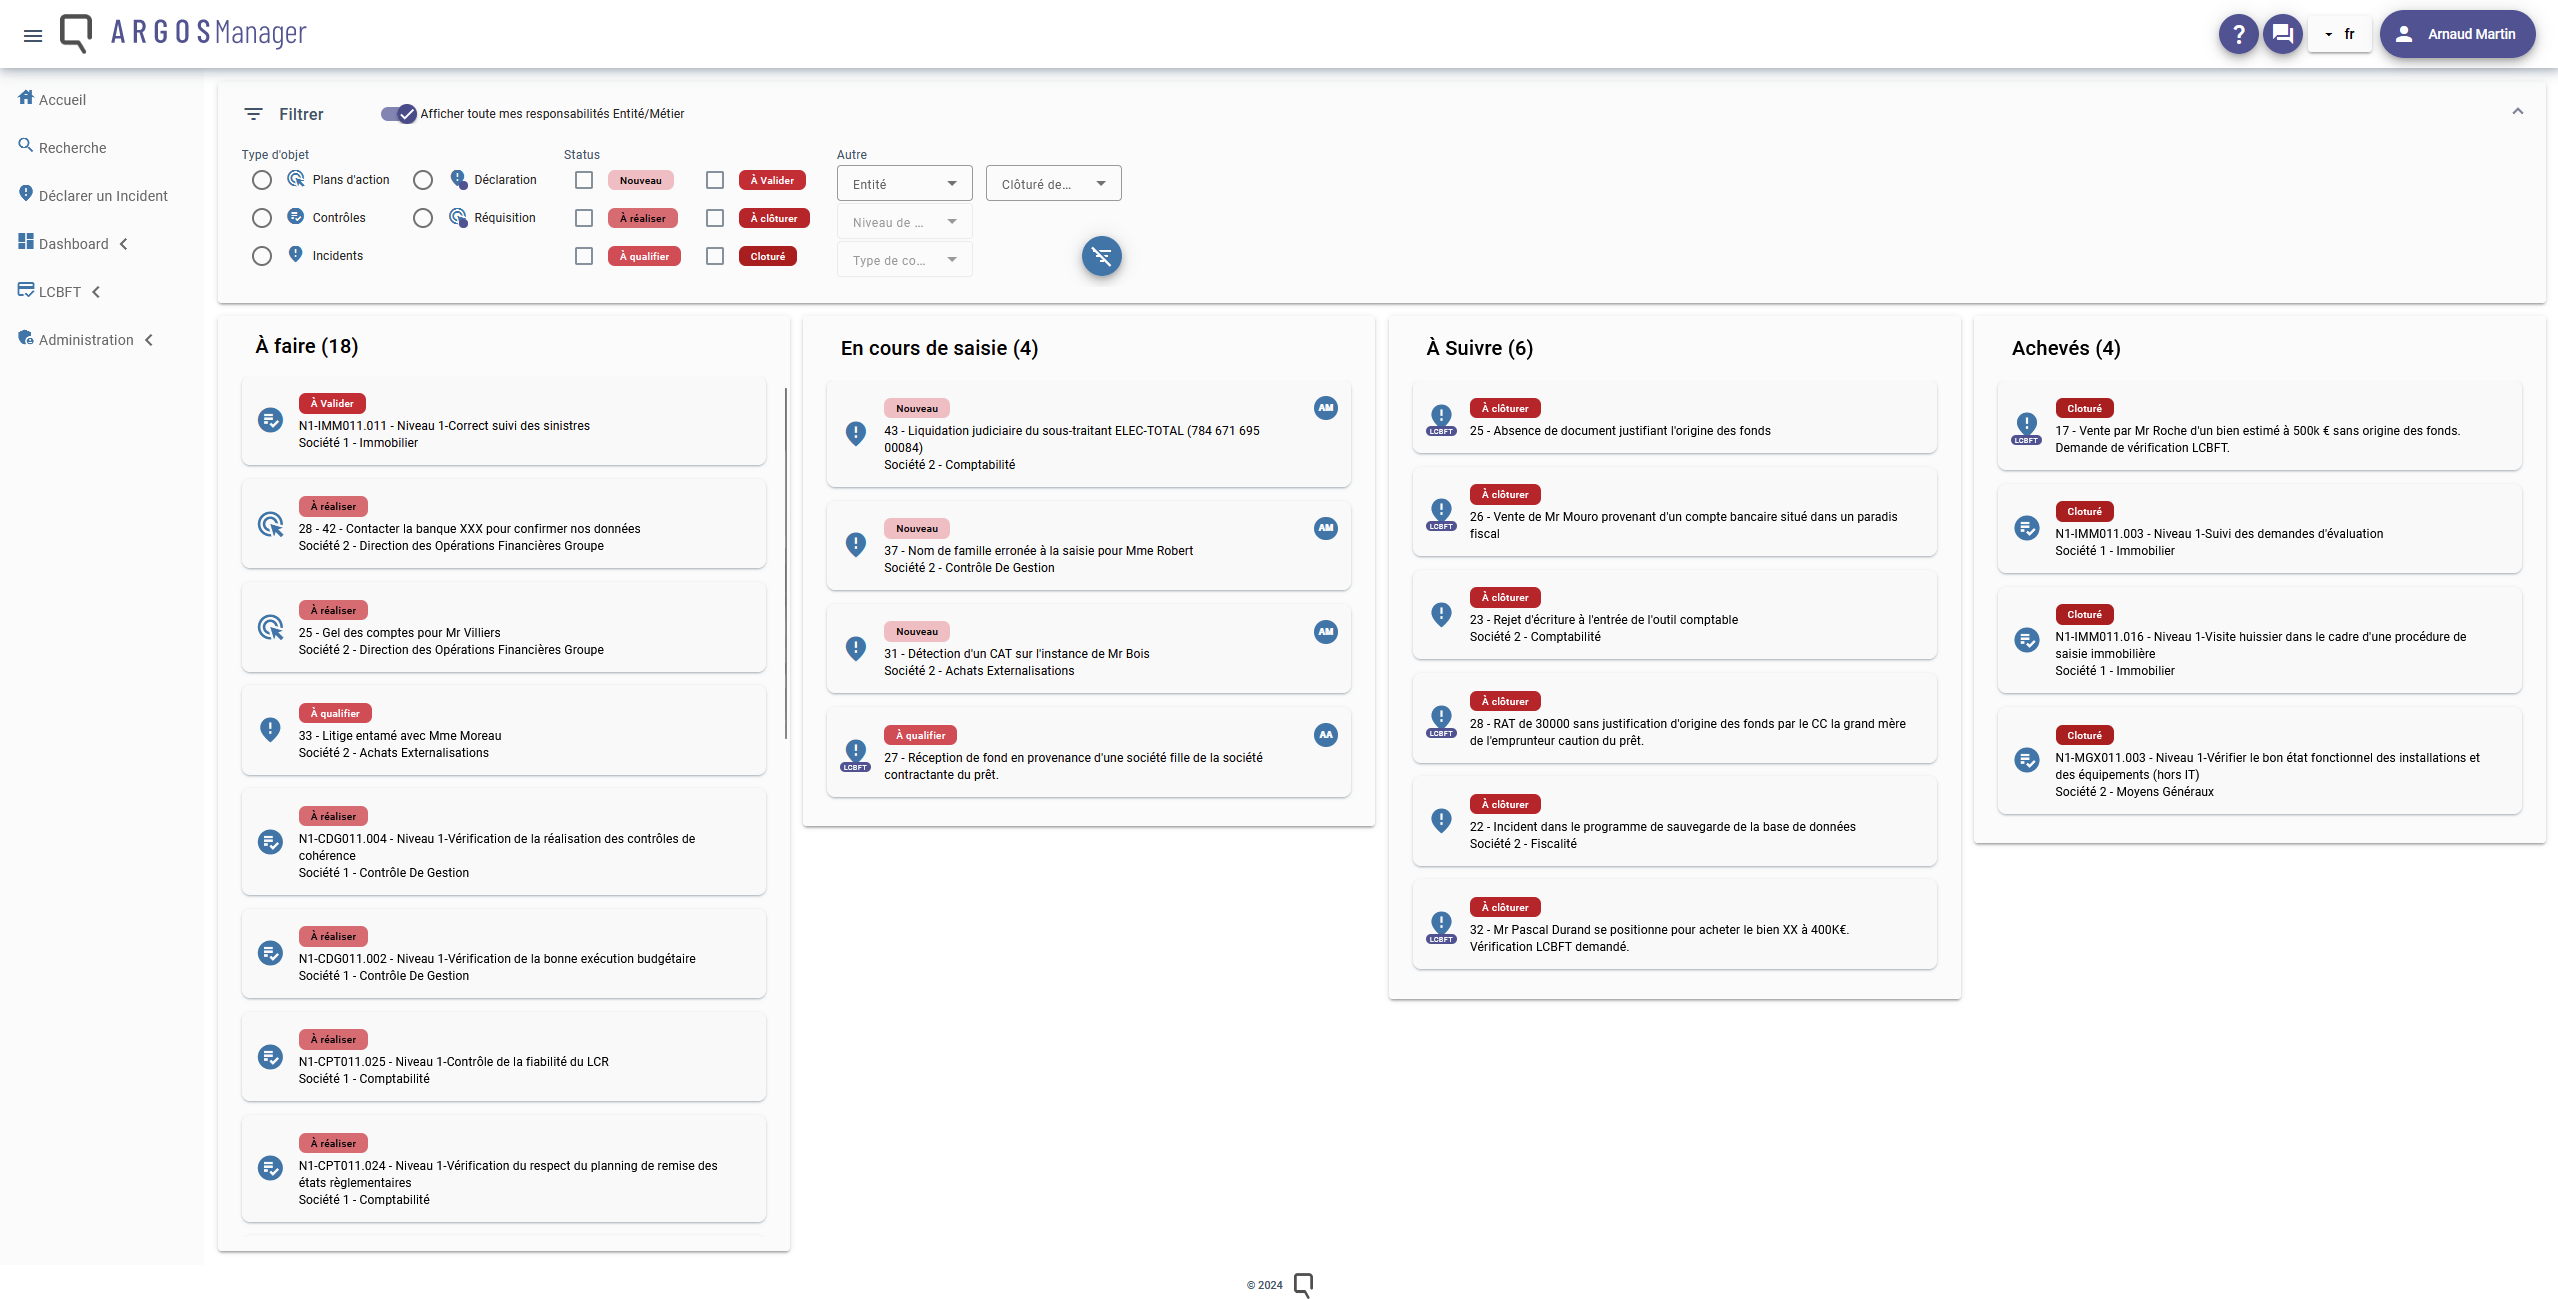Screen dimensions: 2558x1299
Task: Open the help question mark icon
Action: pos(2238,34)
